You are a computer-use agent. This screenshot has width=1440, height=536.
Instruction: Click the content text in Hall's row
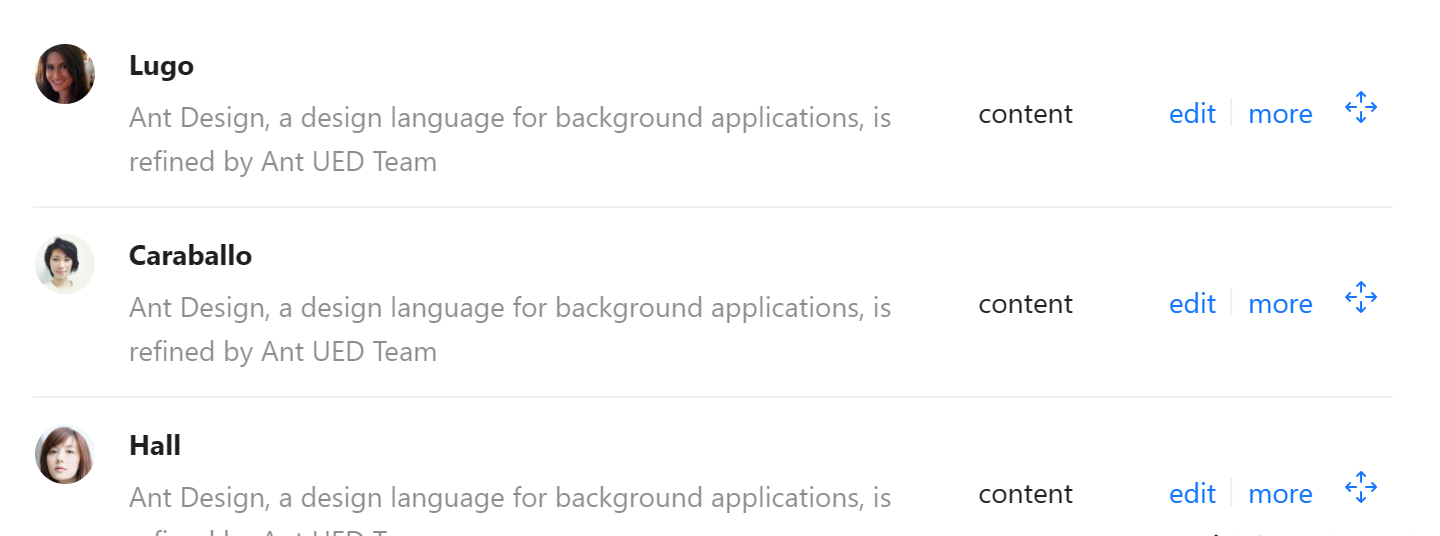coord(1025,494)
